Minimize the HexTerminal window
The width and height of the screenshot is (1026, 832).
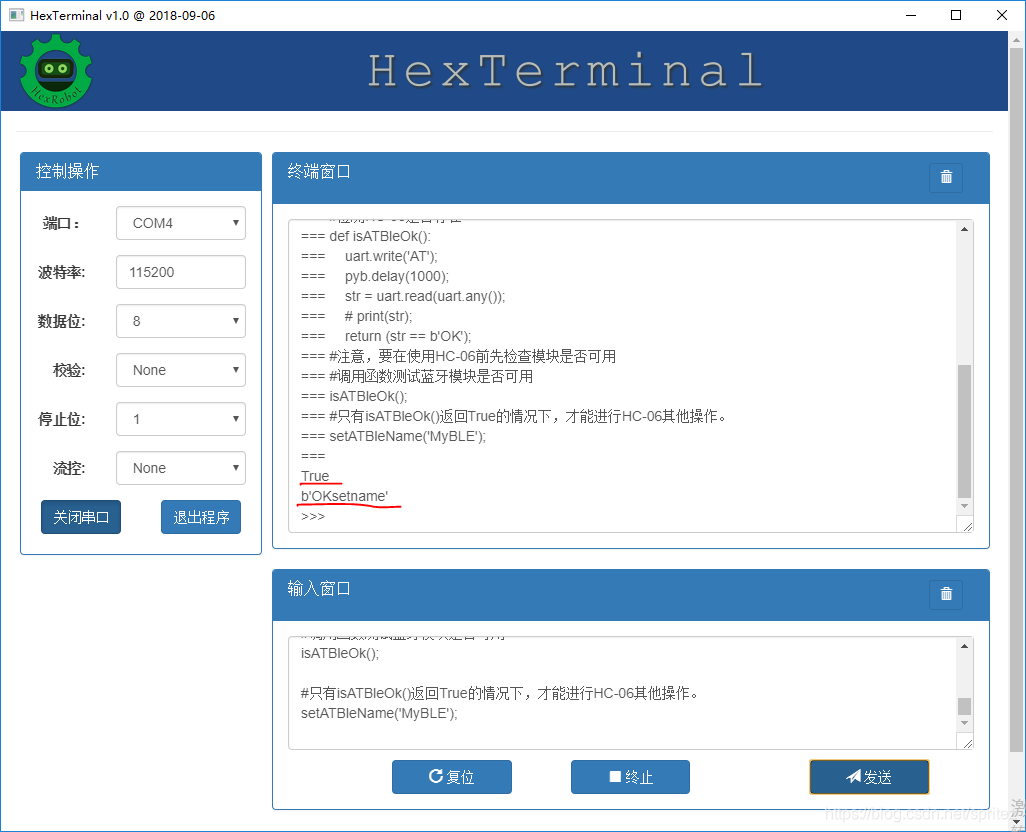(x=911, y=15)
